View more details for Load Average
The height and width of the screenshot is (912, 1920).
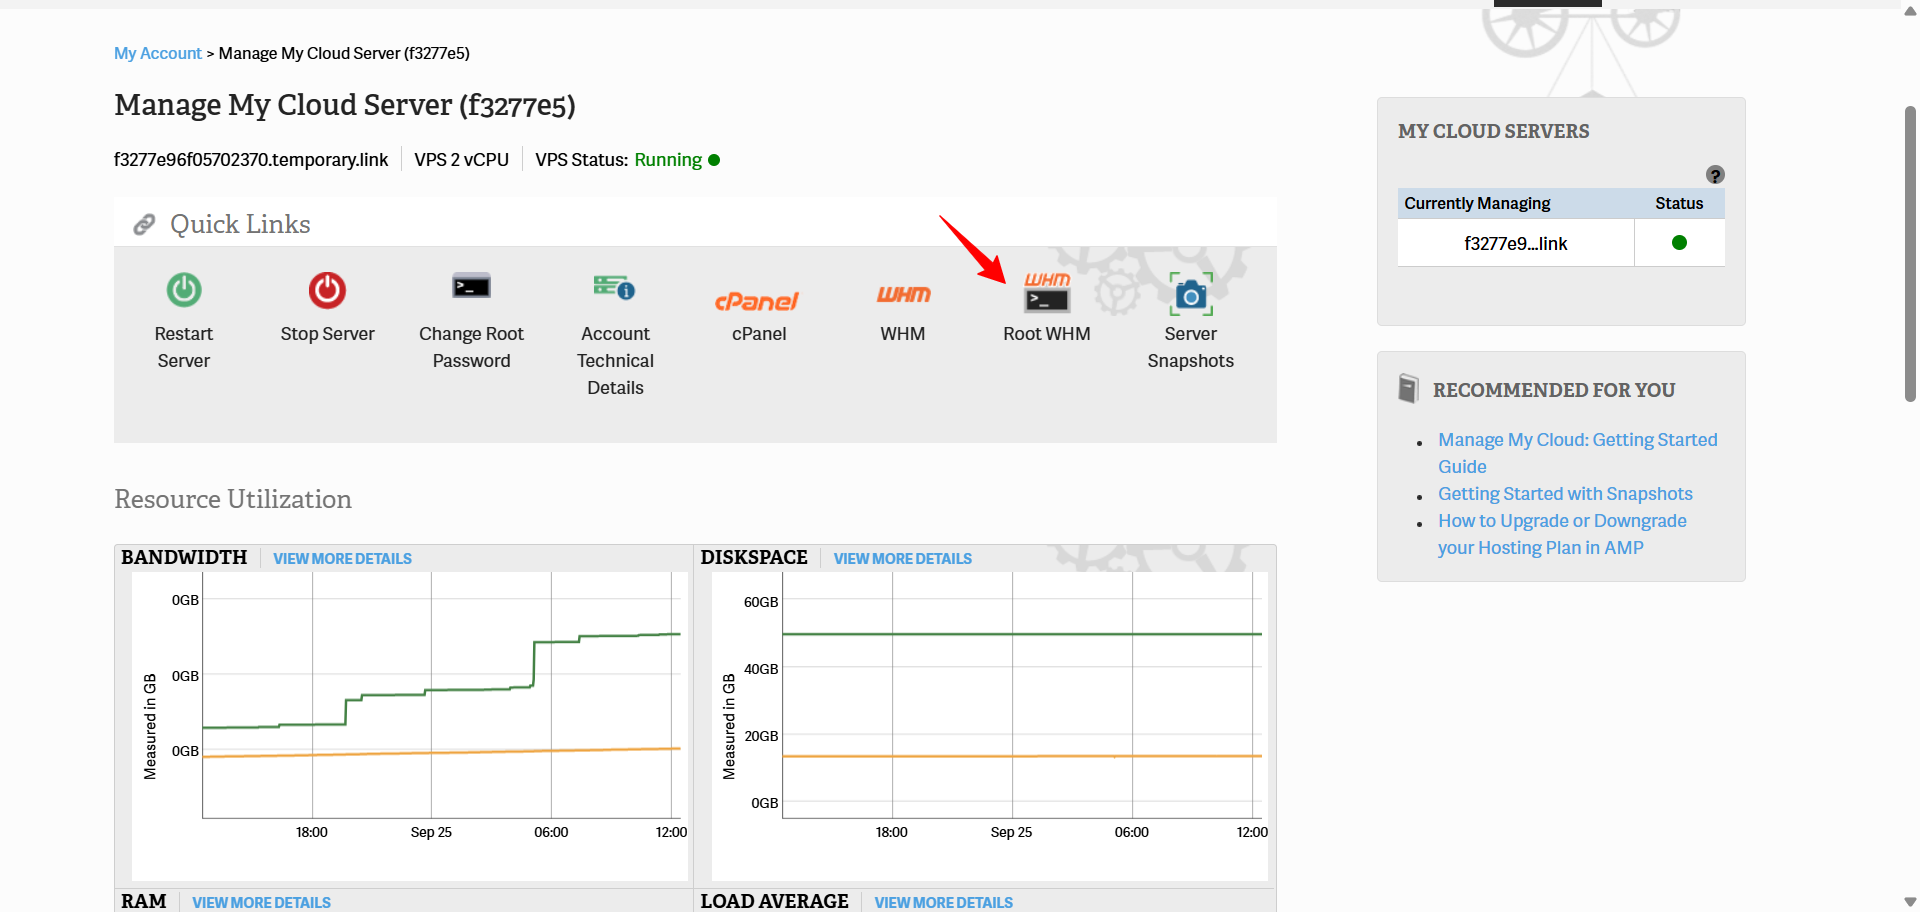click(x=943, y=902)
